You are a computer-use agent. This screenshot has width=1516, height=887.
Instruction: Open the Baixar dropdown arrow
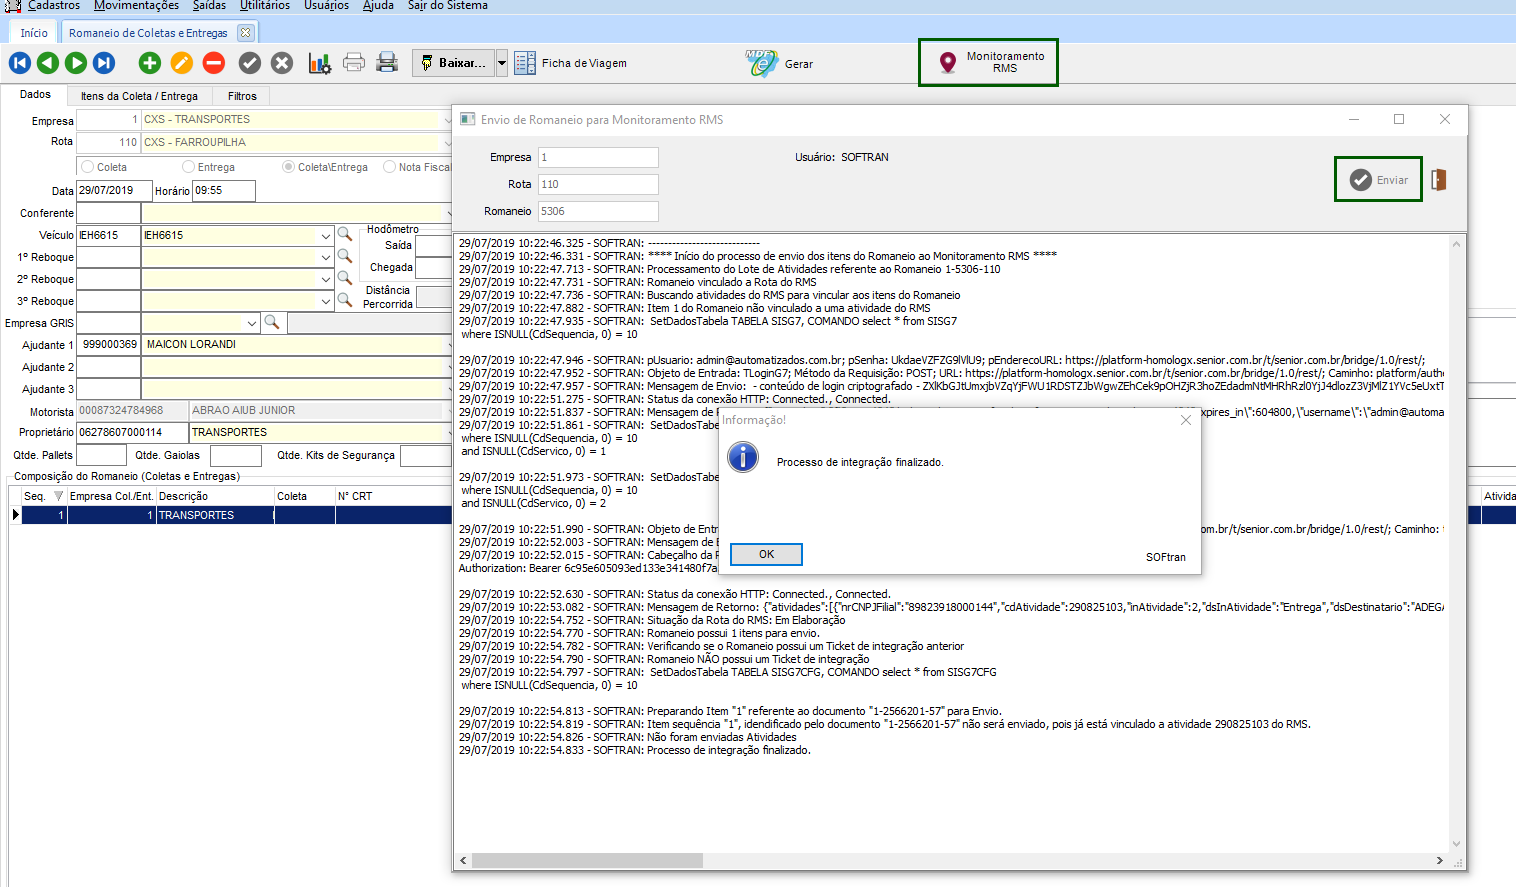(502, 63)
